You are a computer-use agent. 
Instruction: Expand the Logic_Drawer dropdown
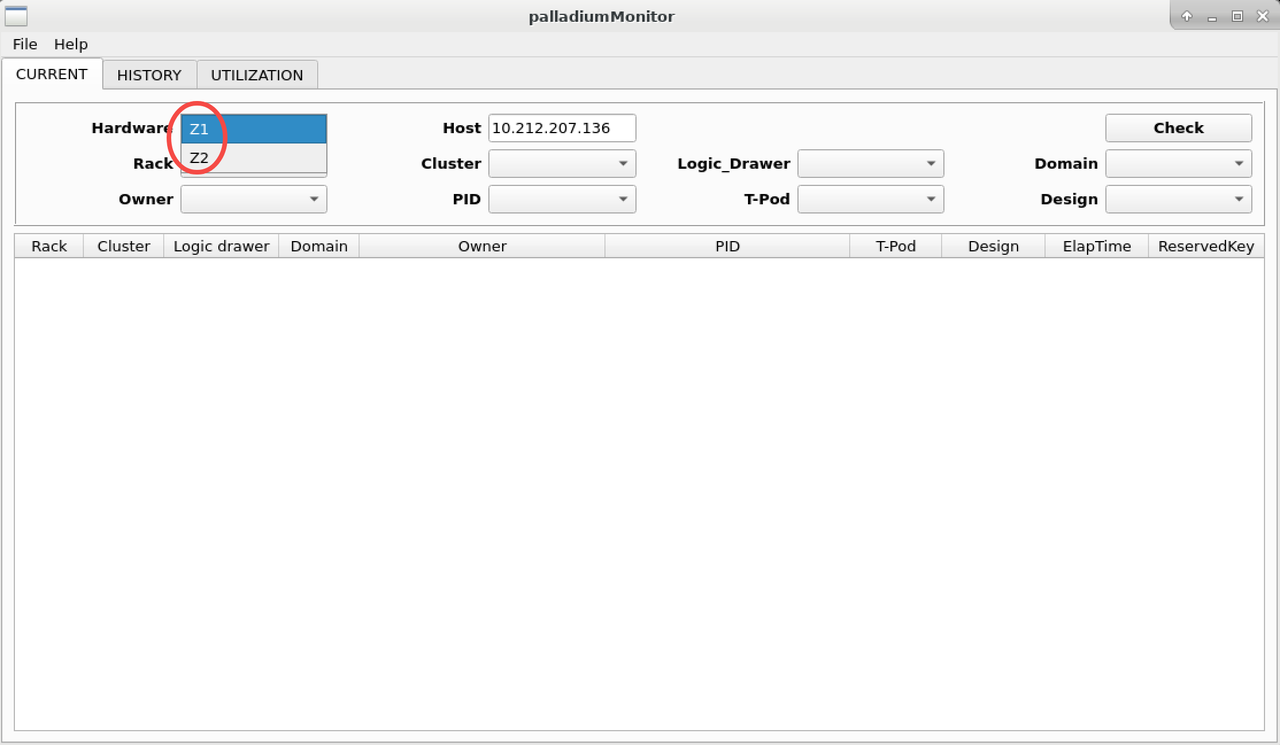(x=870, y=163)
